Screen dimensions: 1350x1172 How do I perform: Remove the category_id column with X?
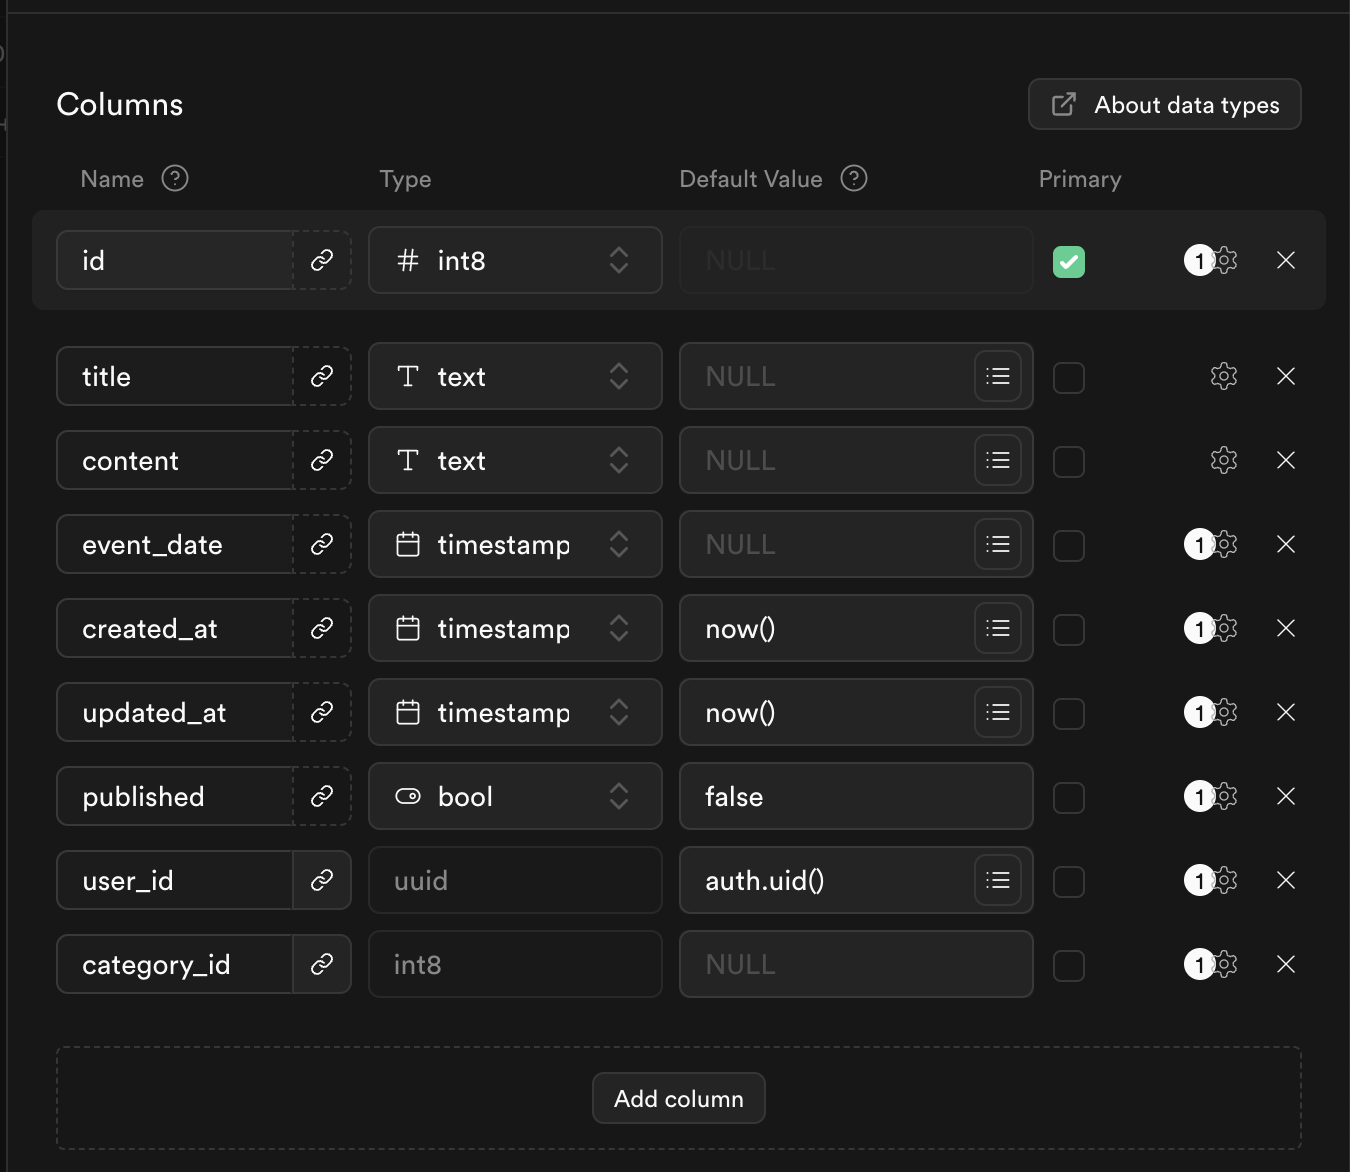[1286, 964]
